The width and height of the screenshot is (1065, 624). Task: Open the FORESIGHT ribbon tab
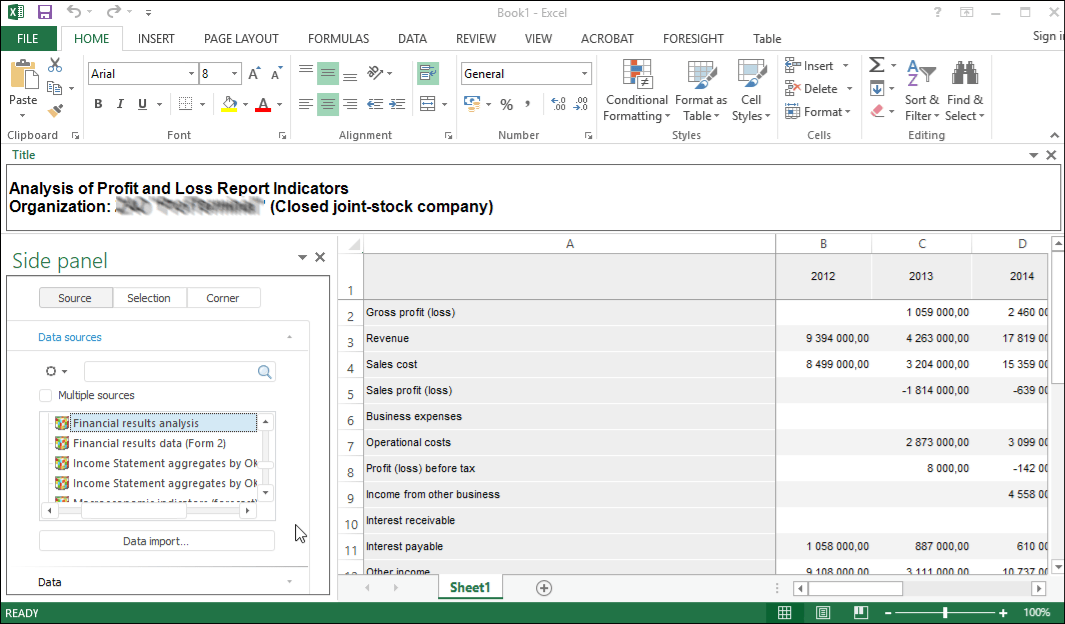pos(692,39)
